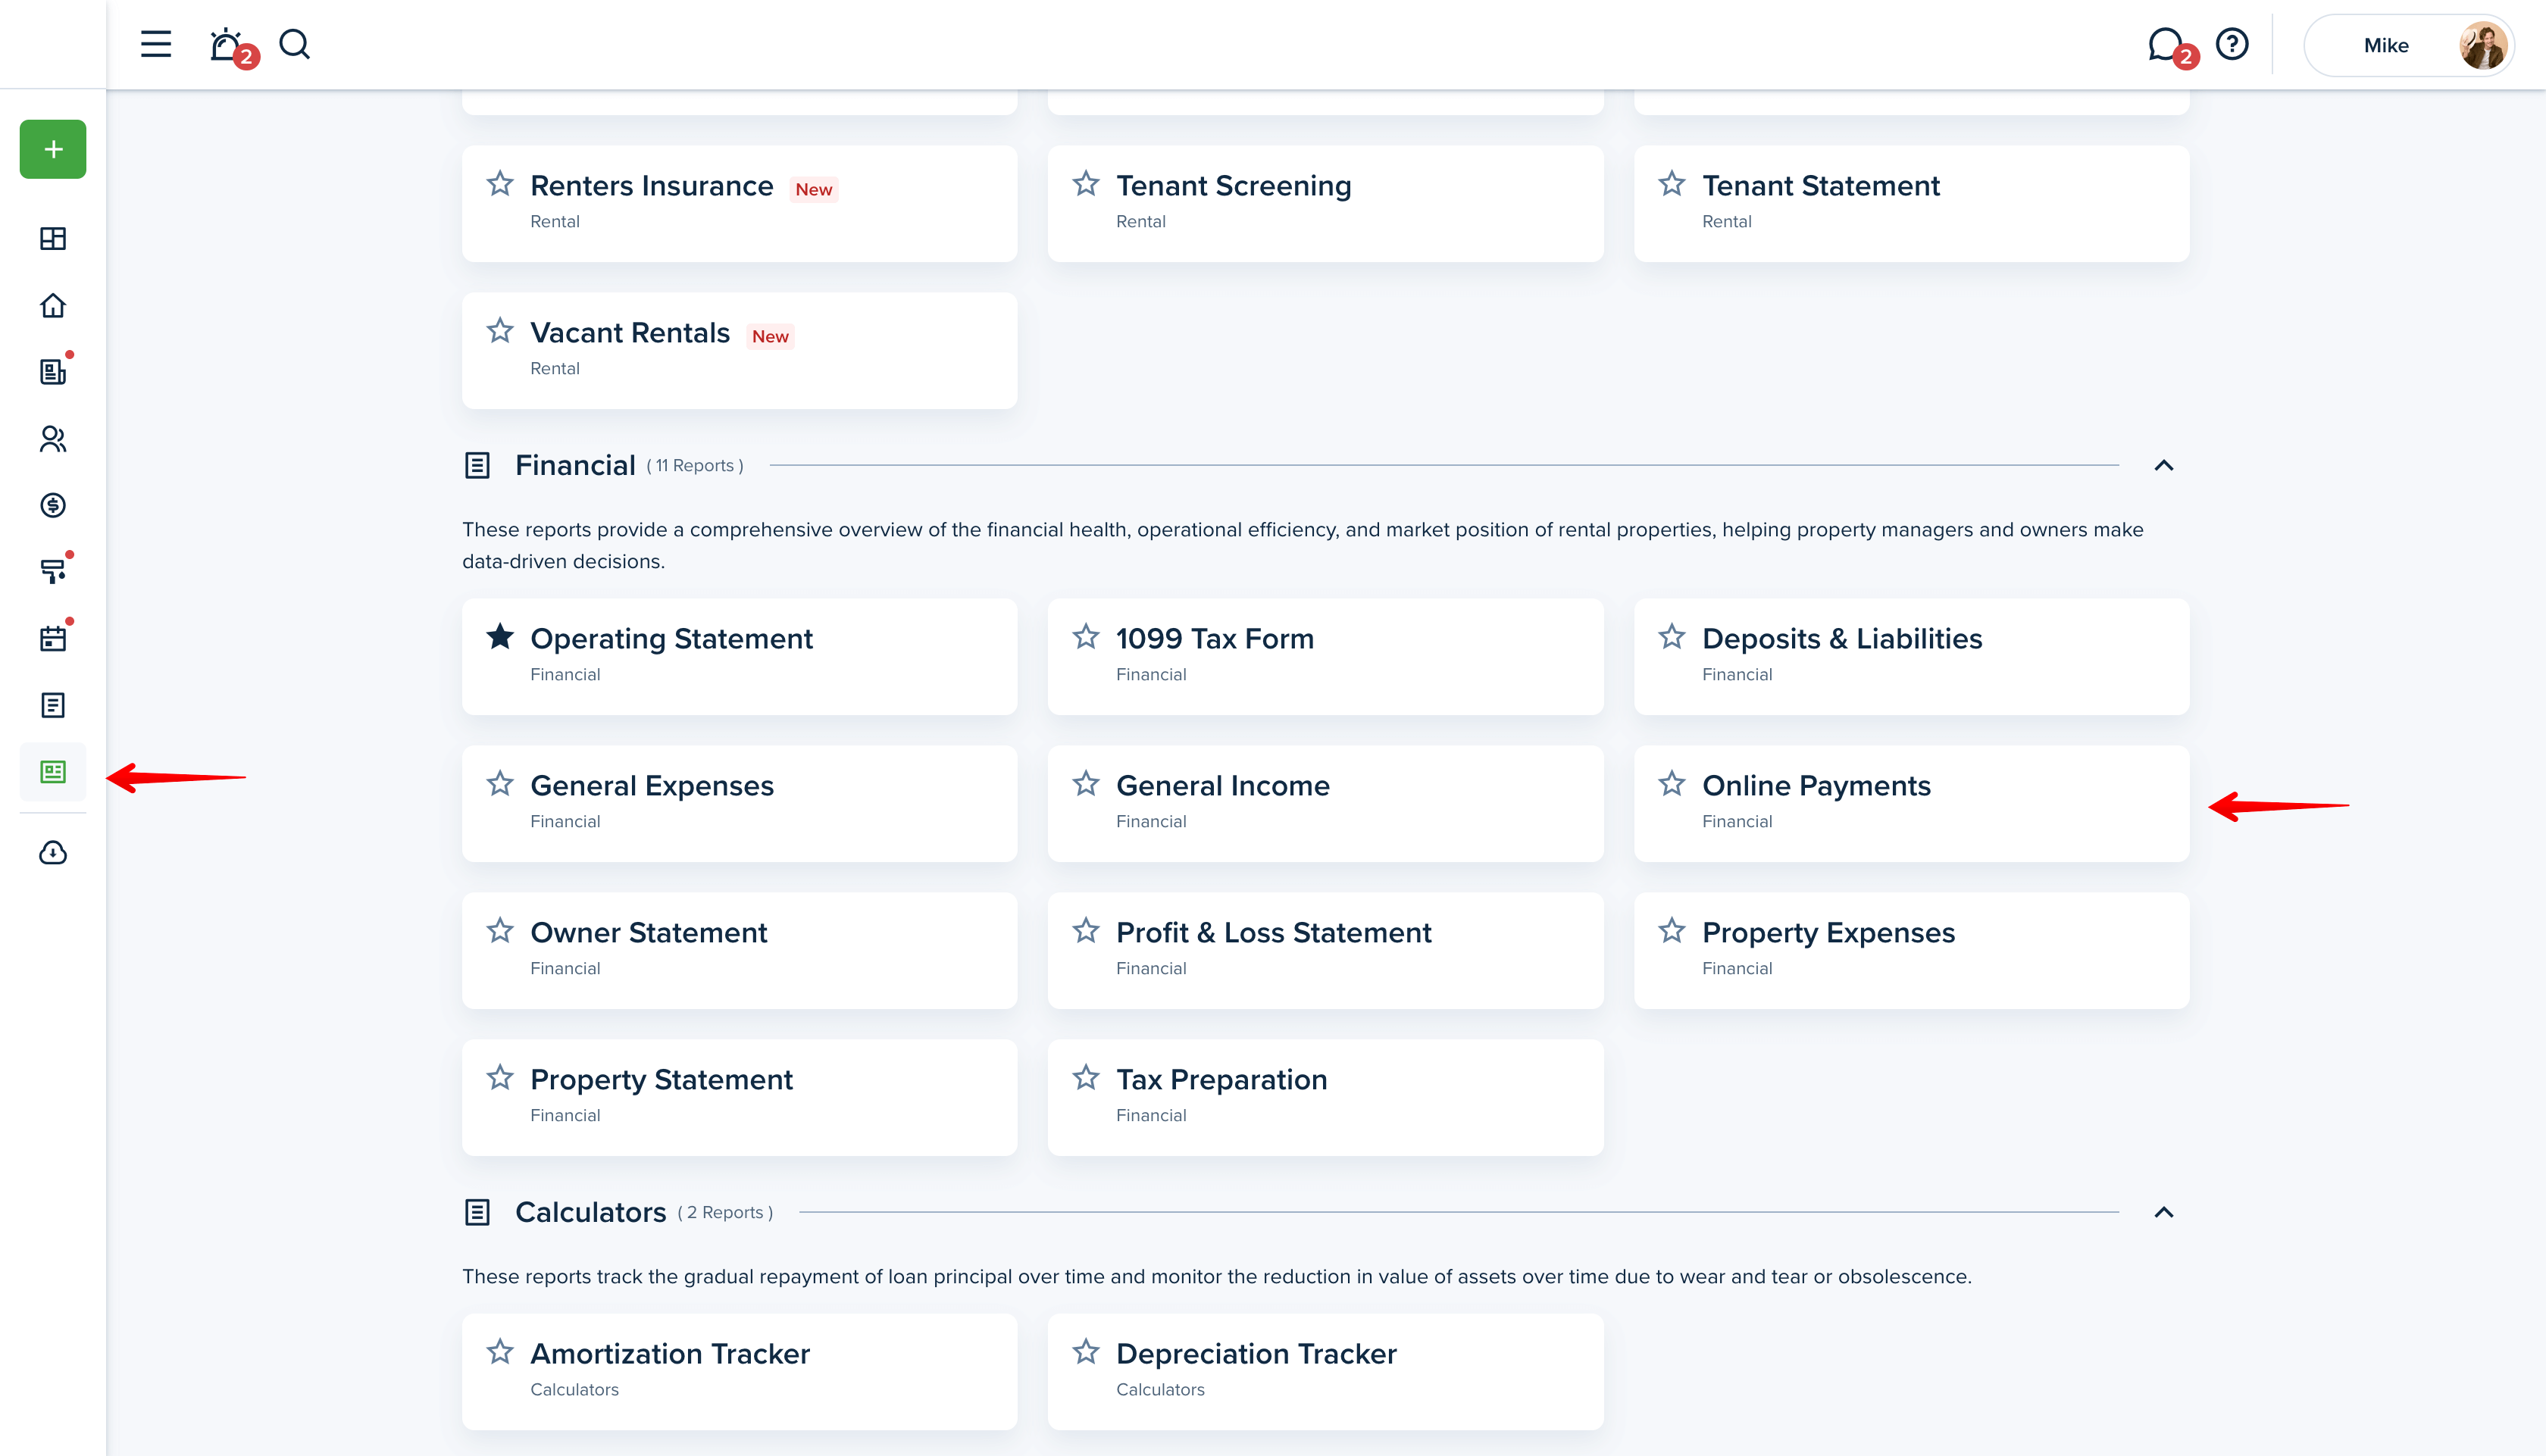Image resolution: width=2546 pixels, height=1456 pixels.
Task: Open the dashboard grid sidebar icon
Action: 53,238
